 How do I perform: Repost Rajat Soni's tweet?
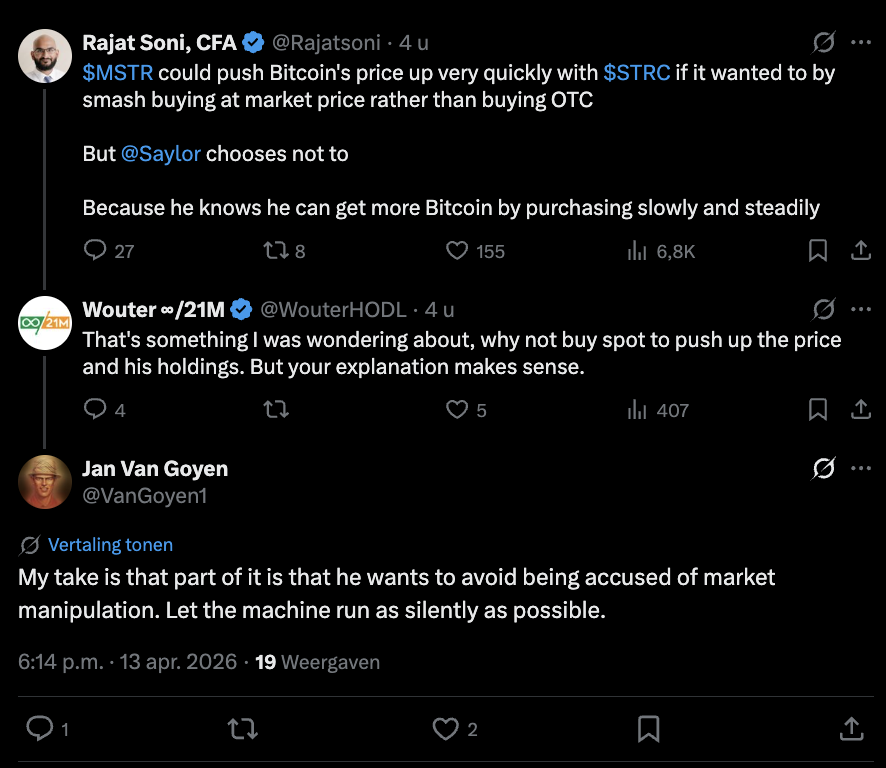[x=275, y=251]
